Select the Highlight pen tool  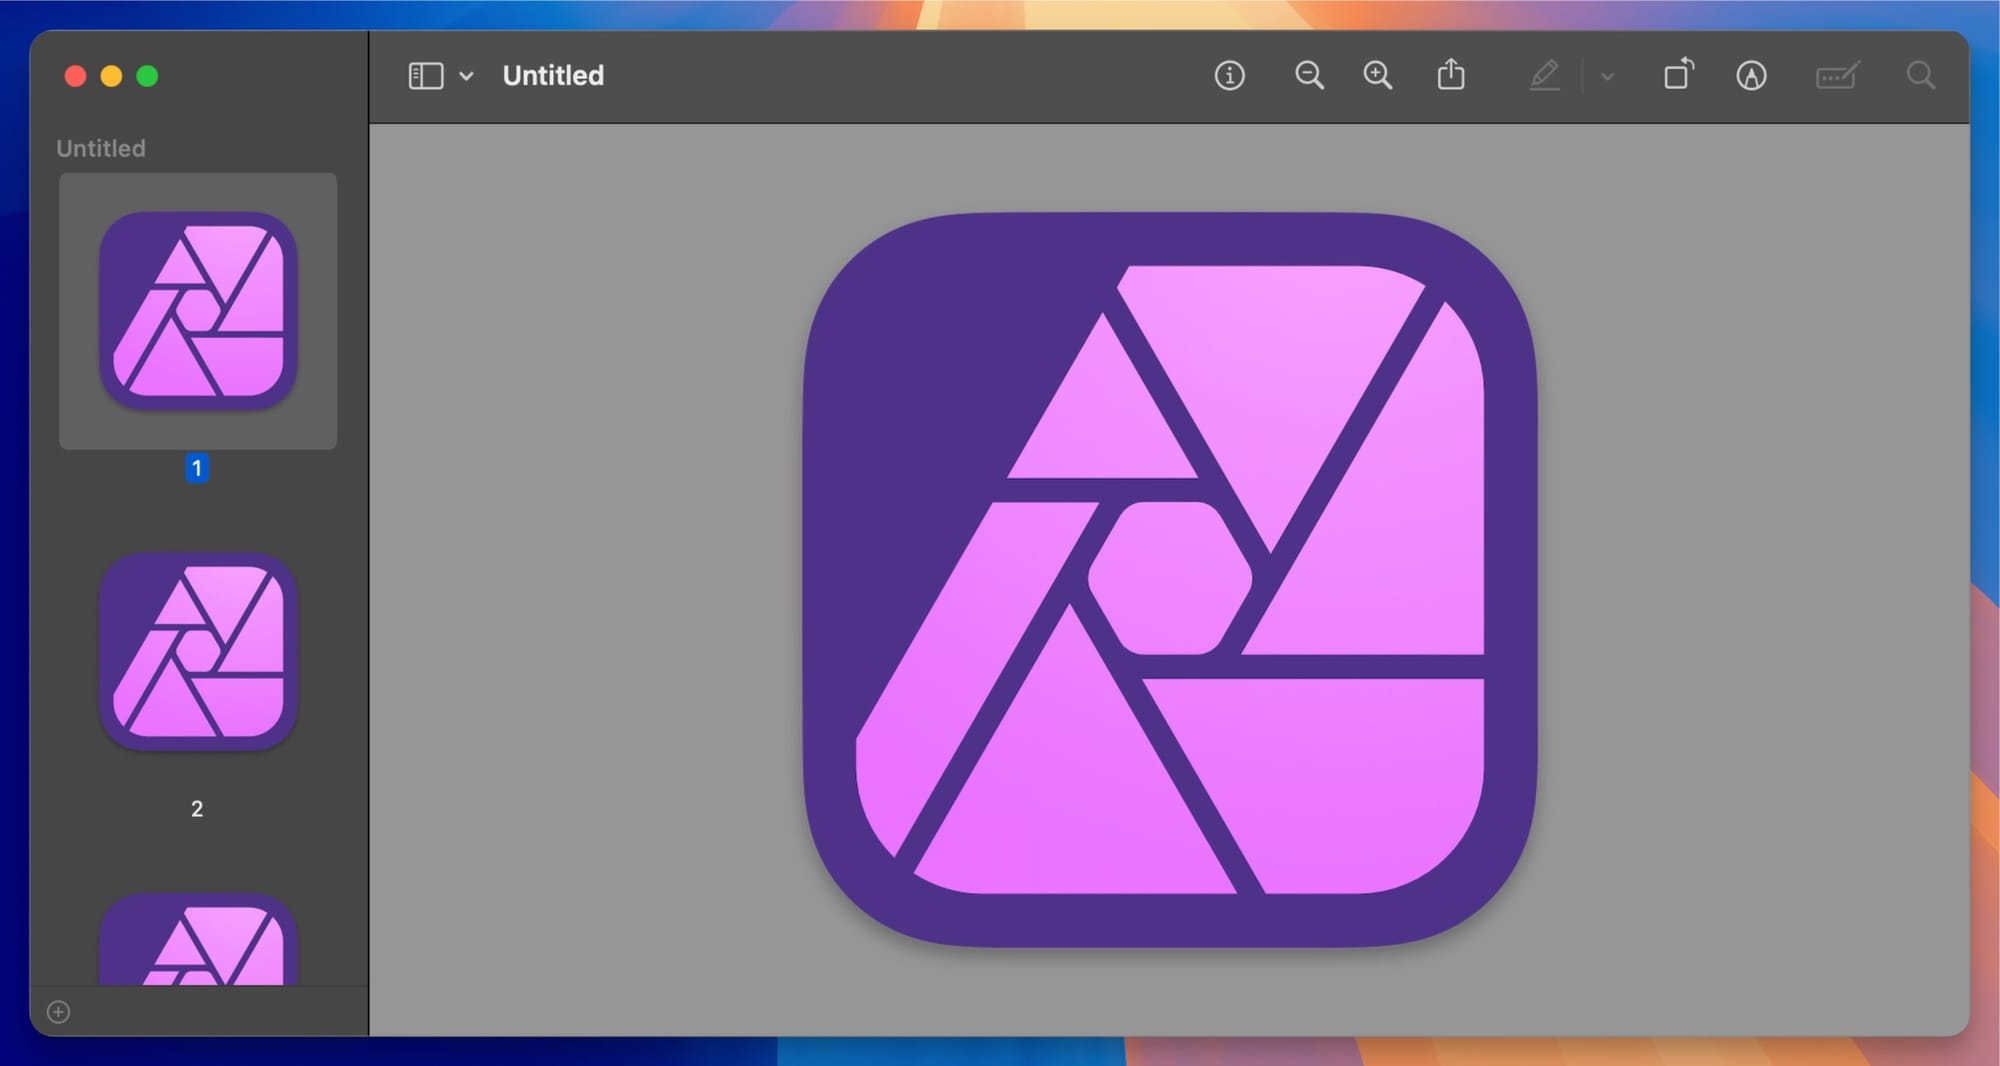pos(1544,76)
